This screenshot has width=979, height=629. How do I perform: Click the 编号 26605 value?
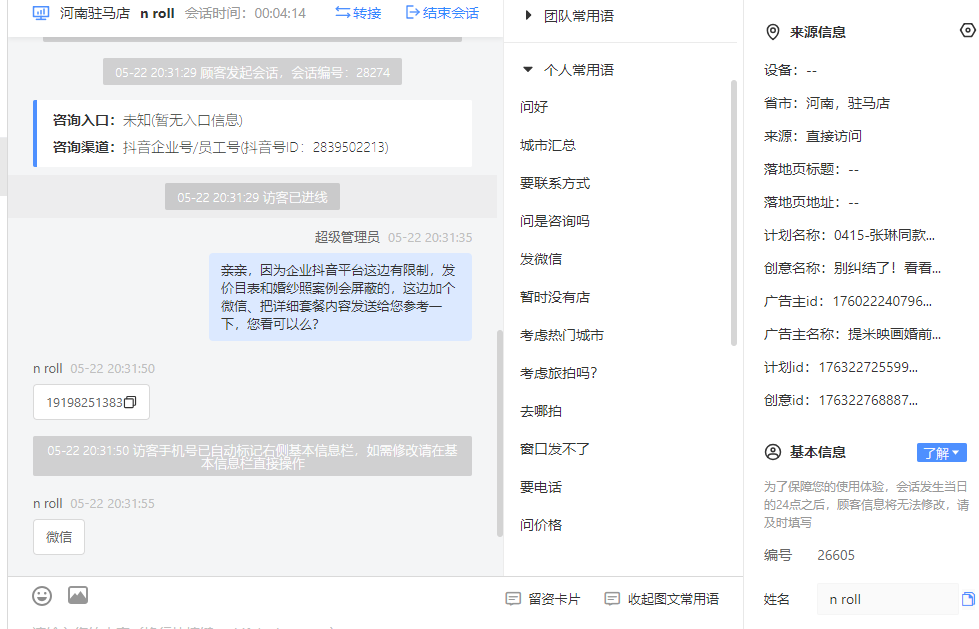[836, 555]
